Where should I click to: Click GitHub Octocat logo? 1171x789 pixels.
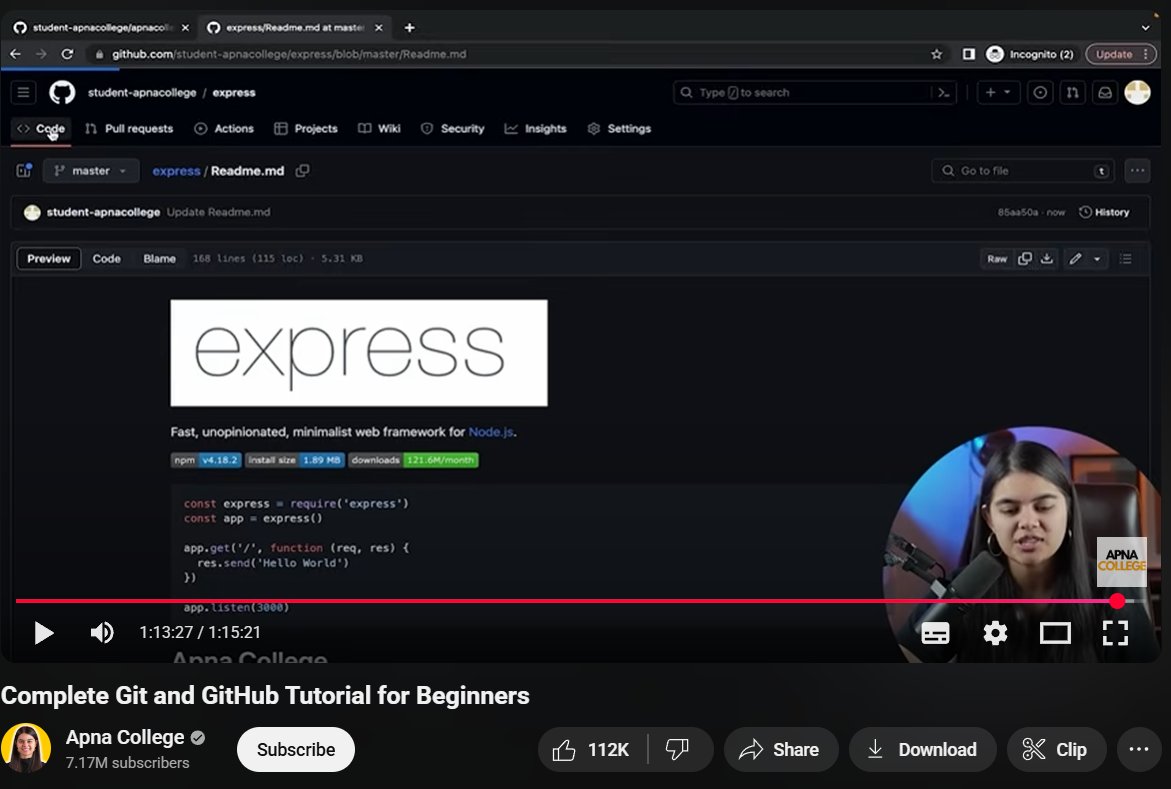[x=62, y=93]
